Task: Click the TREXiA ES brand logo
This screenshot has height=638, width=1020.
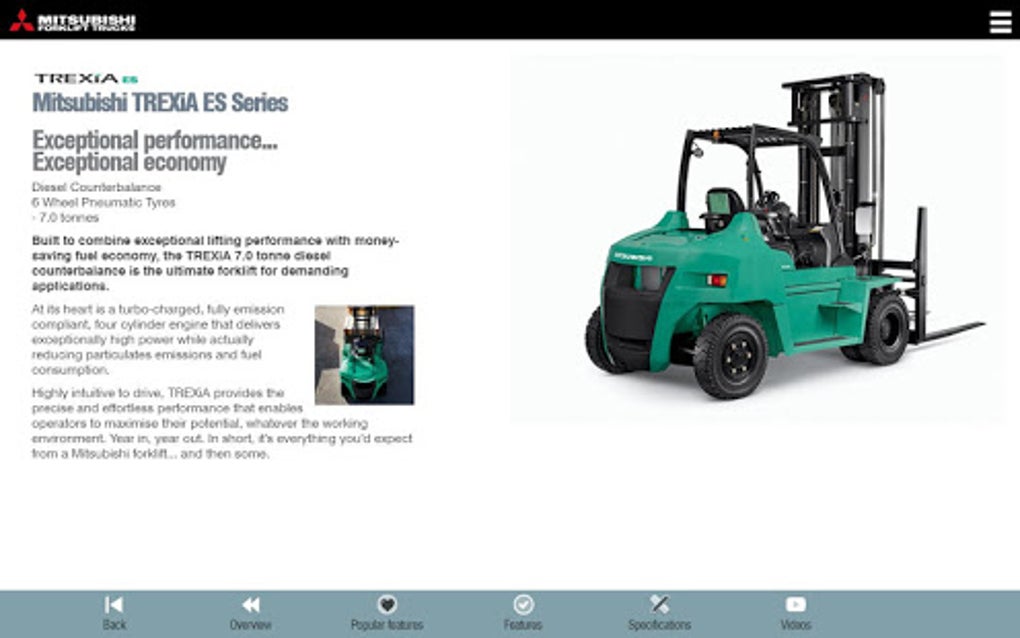Action: 86,79
